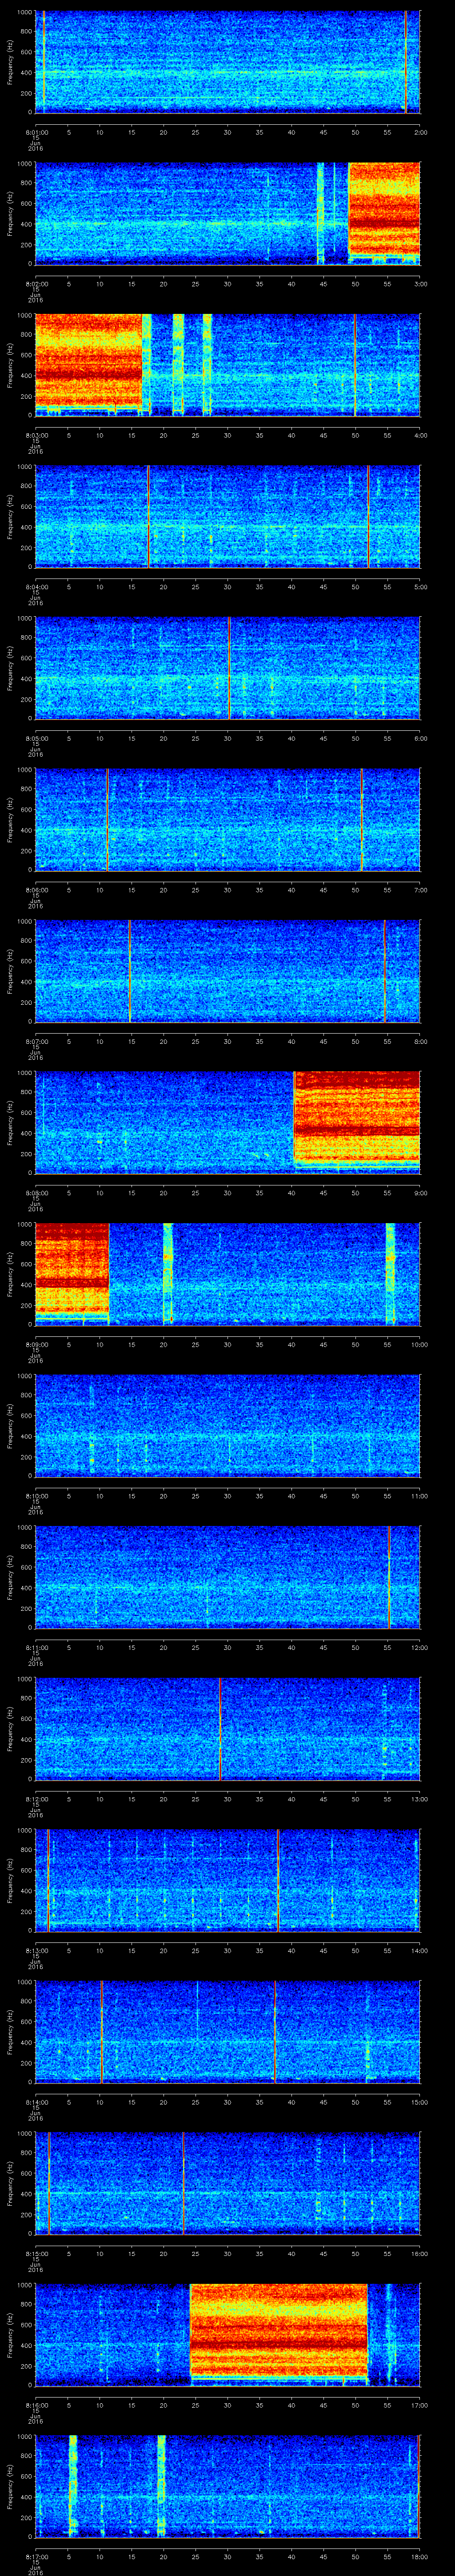Click the 8:03:00 start time label
Image resolution: width=455 pixels, height=2576 pixels.
[x=36, y=435]
